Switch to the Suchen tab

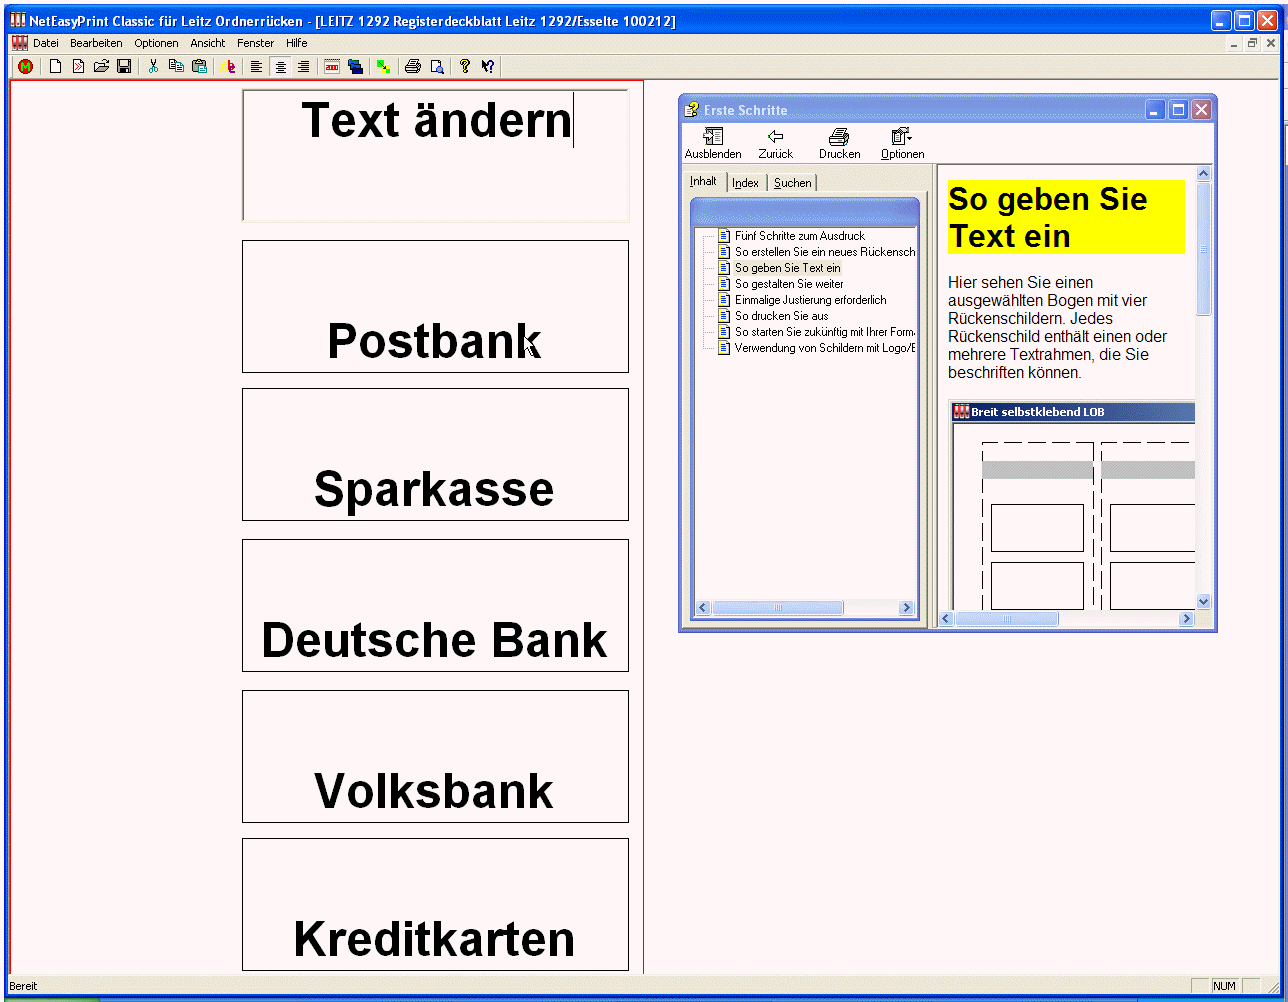tap(792, 183)
